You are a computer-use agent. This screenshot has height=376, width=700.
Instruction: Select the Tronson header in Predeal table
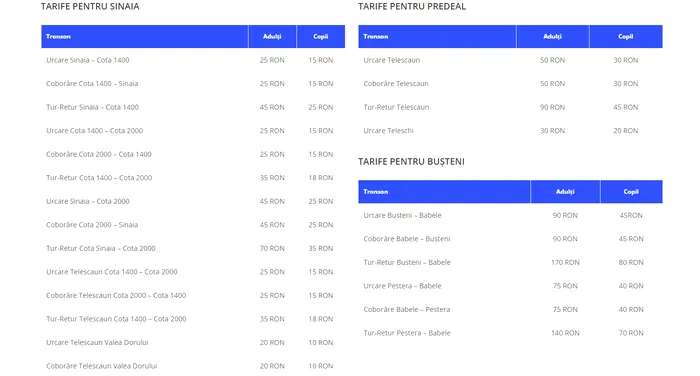(437, 37)
